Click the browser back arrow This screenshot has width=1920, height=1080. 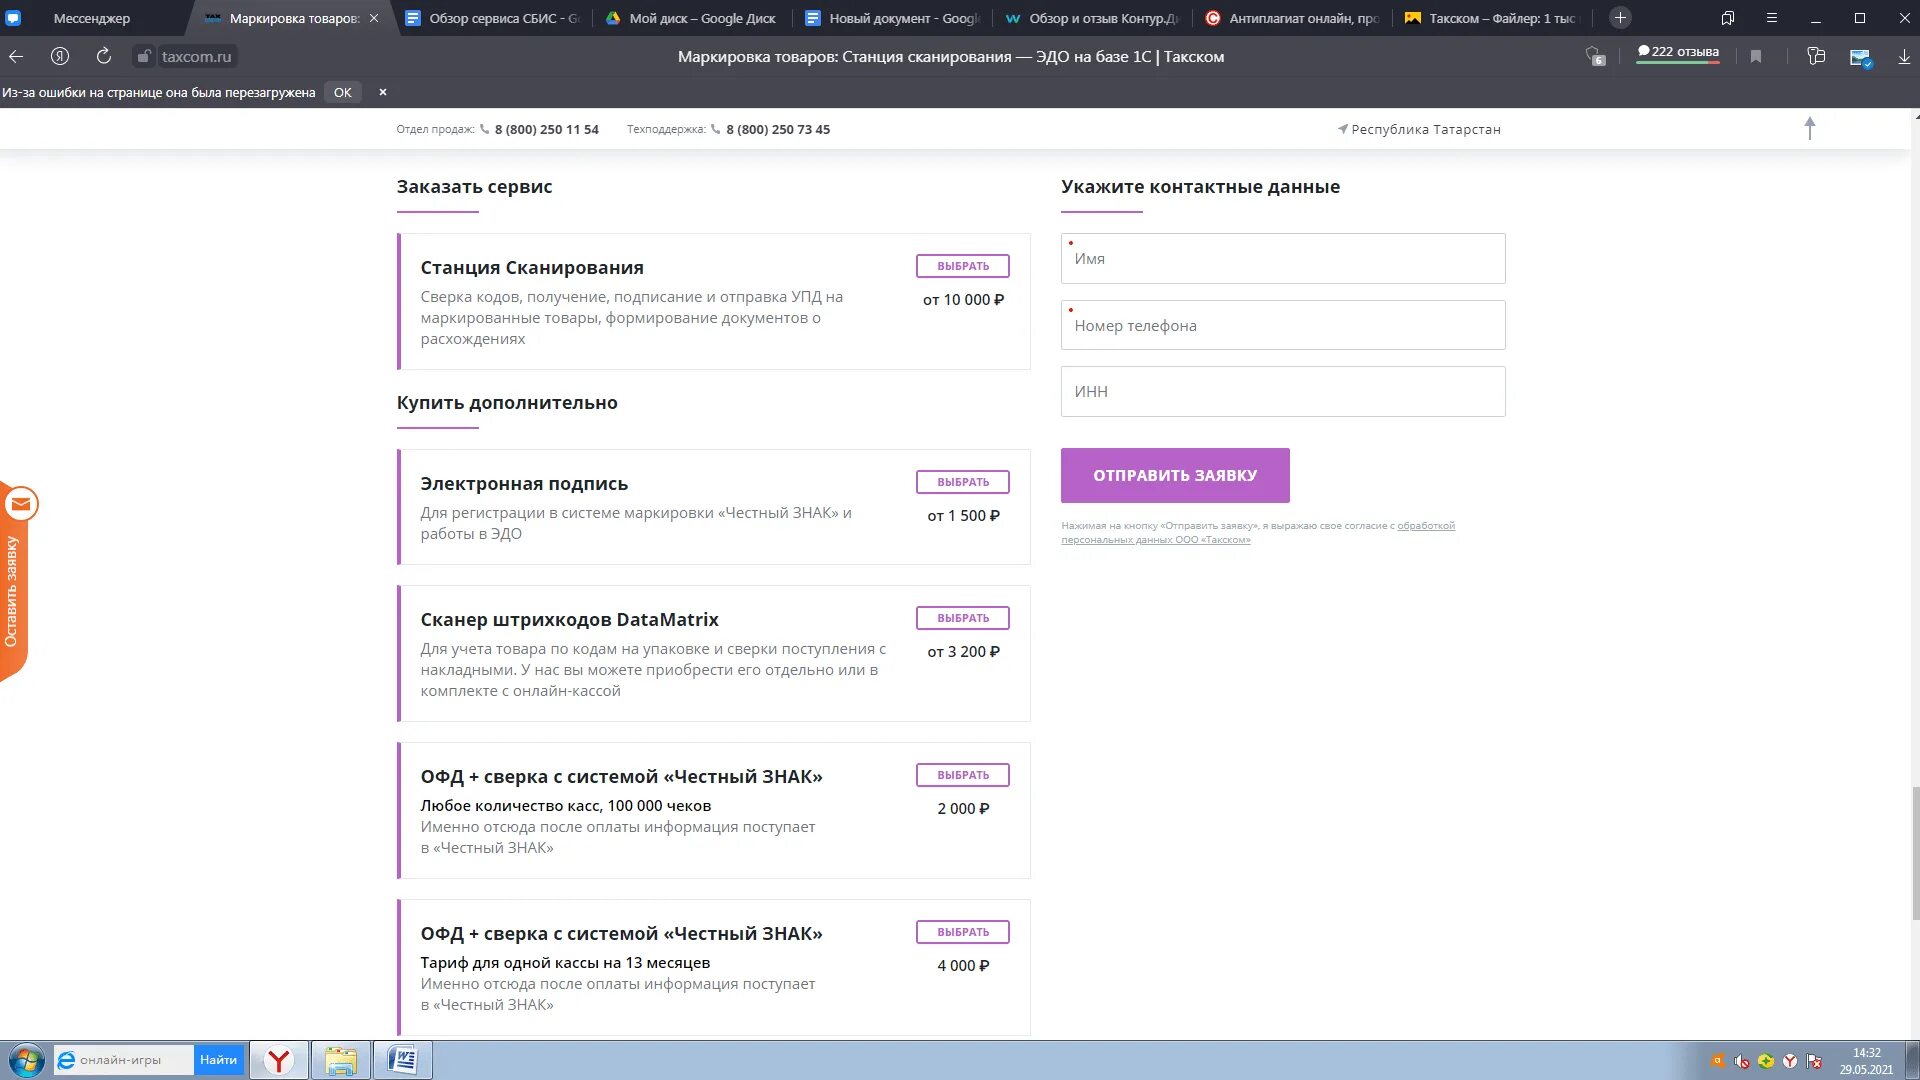click(16, 57)
